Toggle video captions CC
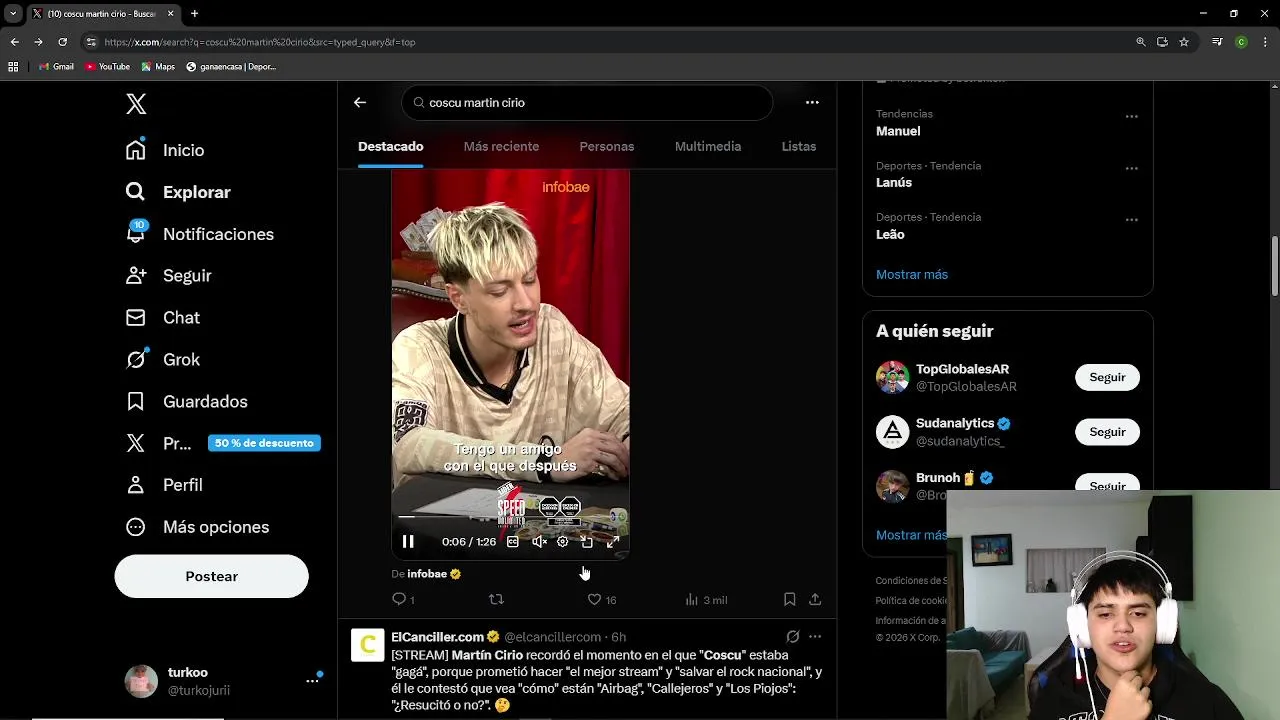Viewport: 1280px width, 720px height. coord(513,542)
